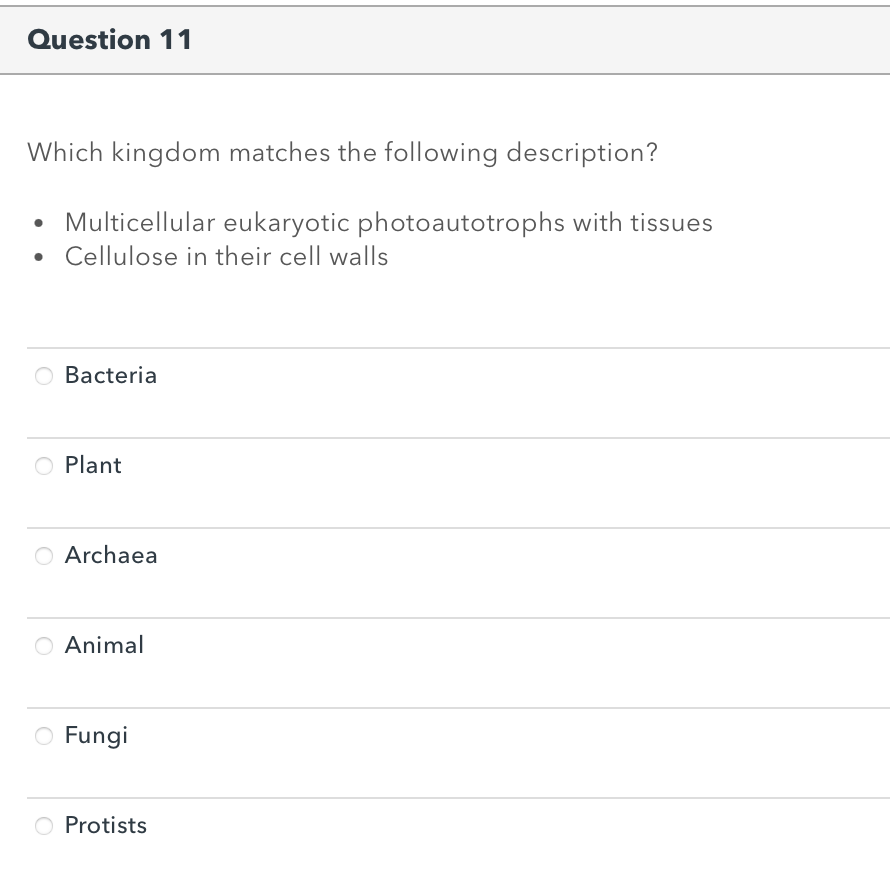Click the Question 11 header bar
Viewport: 890px width, 882px height.
(x=445, y=40)
